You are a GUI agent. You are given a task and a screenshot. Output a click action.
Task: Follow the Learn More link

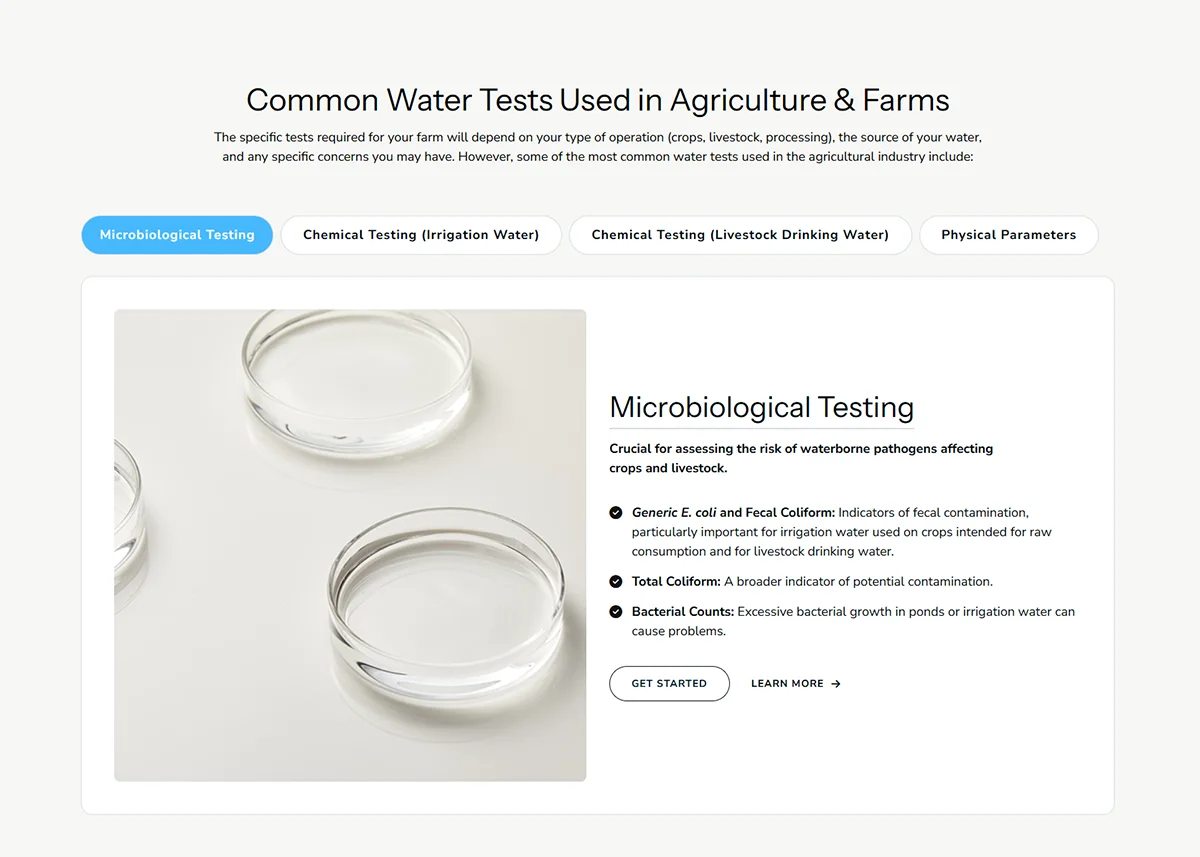pos(787,684)
